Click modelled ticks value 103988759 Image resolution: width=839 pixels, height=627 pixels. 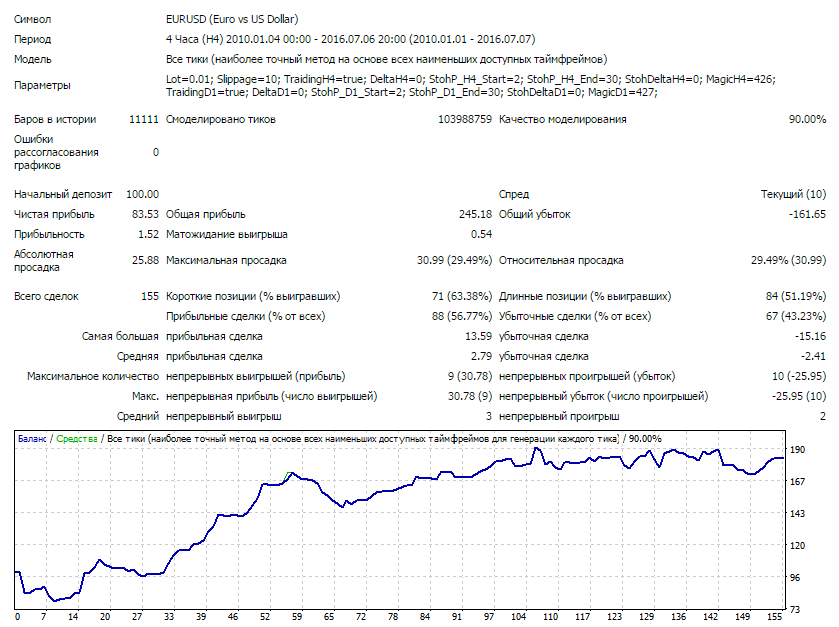[464, 119]
